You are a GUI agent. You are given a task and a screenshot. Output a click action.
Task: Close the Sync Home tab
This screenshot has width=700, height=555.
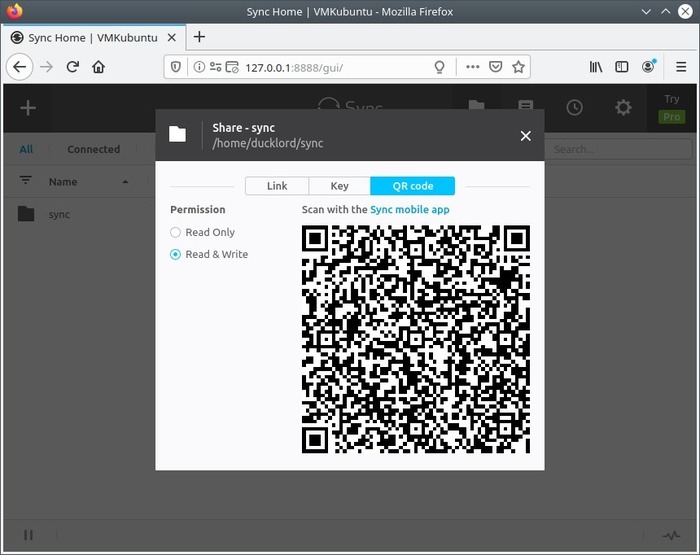click(x=171, y=38)
